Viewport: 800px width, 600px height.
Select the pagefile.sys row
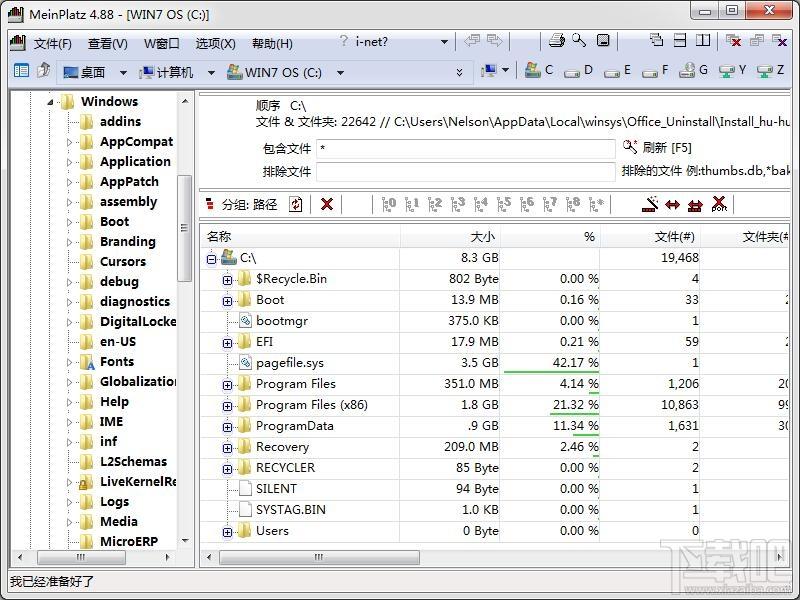pos(492,363)
